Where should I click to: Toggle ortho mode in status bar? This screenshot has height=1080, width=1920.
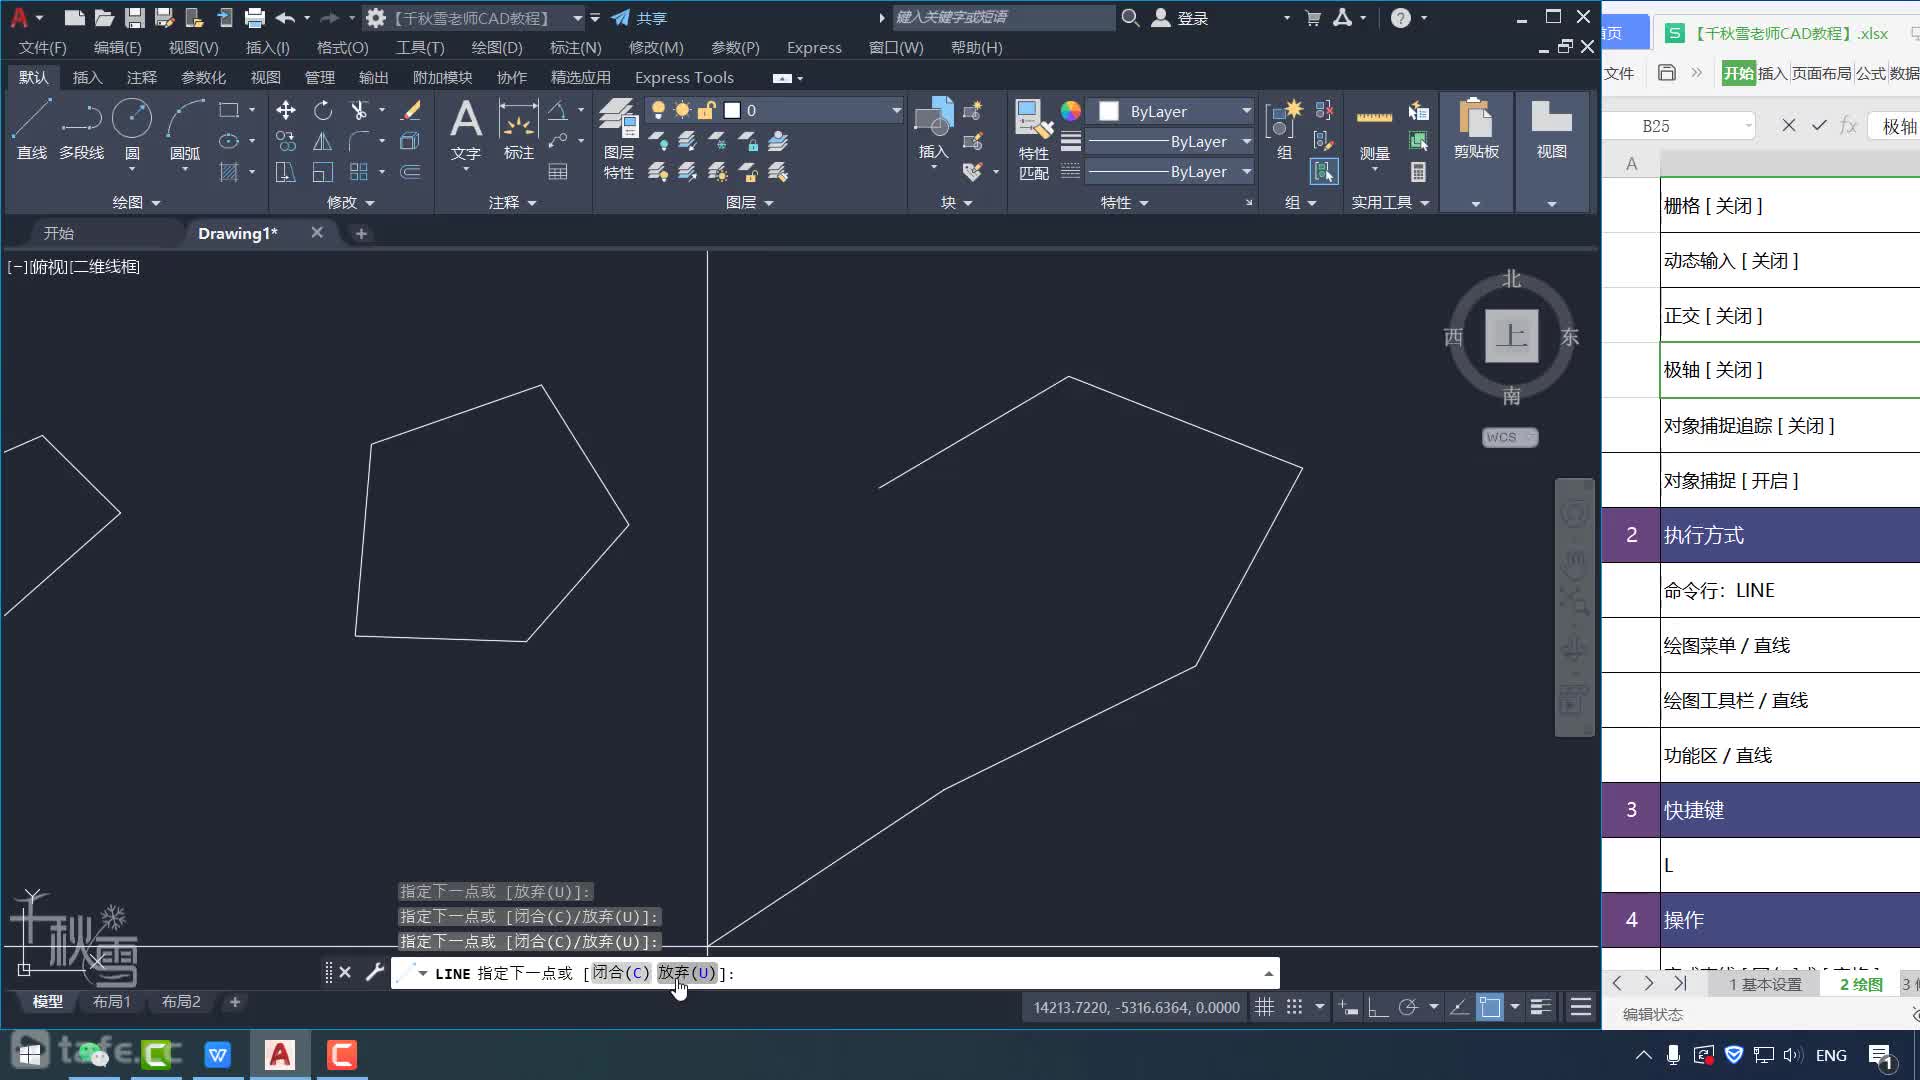[x=1378, y=1007]
